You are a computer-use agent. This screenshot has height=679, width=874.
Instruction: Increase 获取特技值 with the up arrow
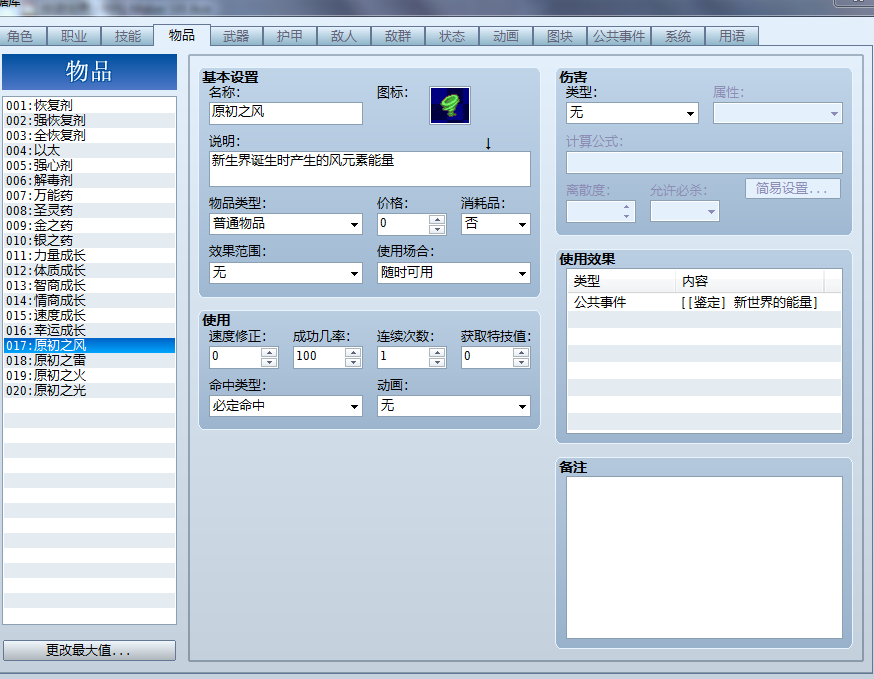(521, 352)
